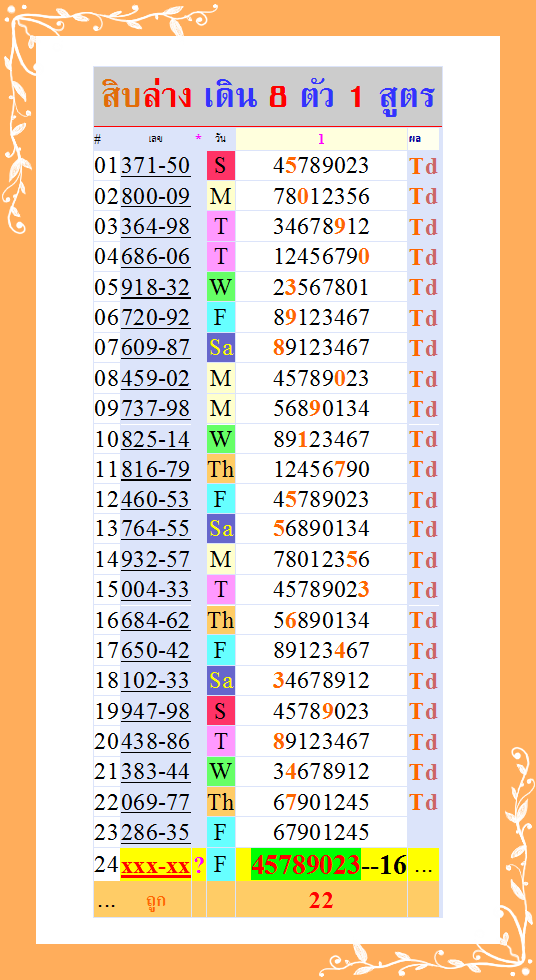Click the green W day cell in row 05
Image resolution: width=536 pixels, height=980 pixels.
(x=221, y=287)
